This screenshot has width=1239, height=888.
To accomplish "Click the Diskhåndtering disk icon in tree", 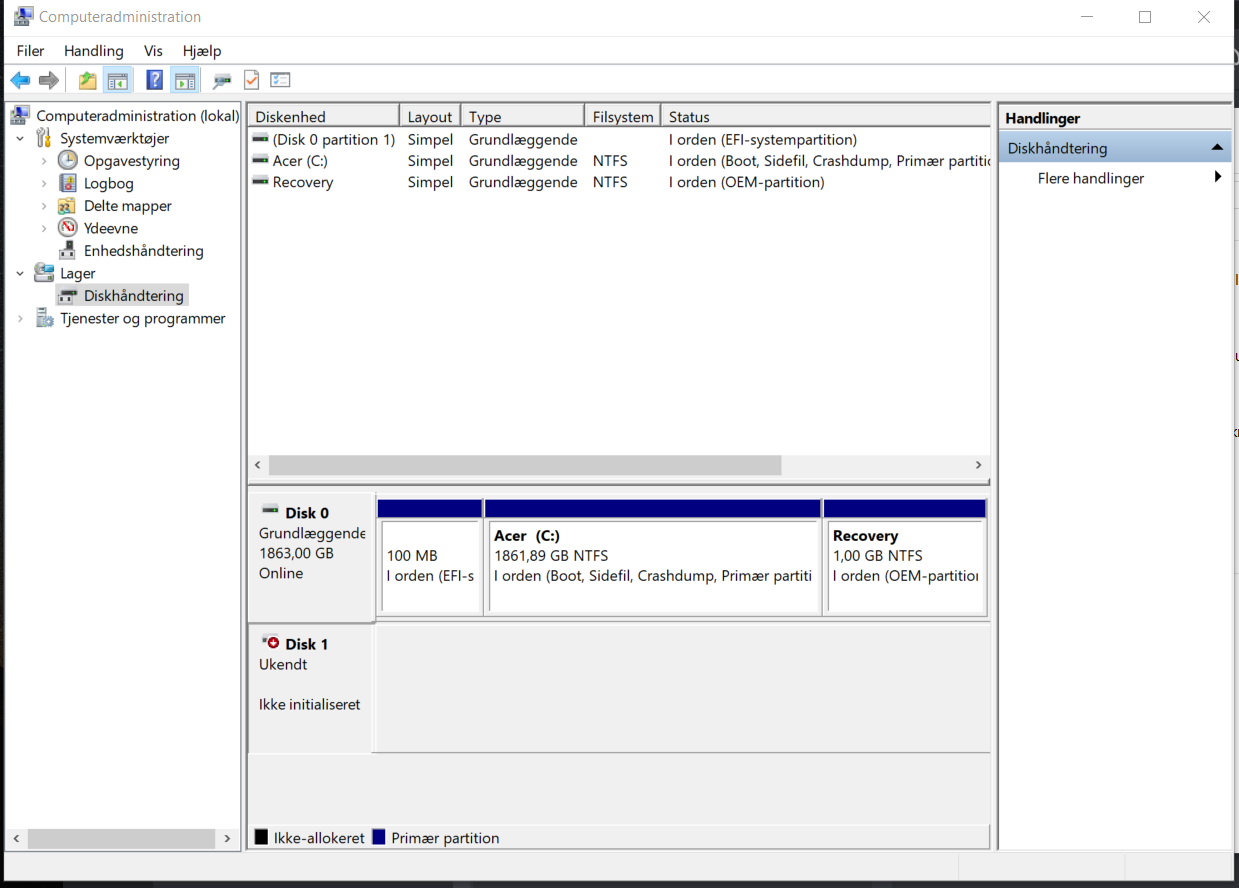I will pos(67,296).
